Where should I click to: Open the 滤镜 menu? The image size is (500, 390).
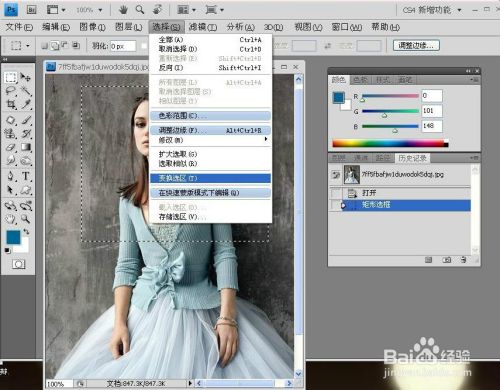(203, 27)
